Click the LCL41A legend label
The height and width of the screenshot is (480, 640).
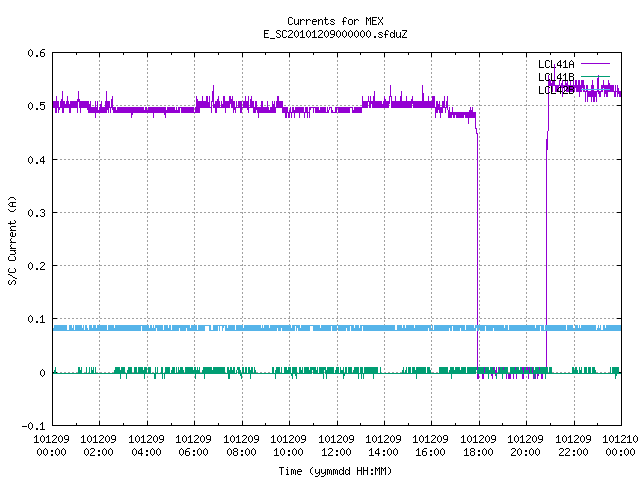tap(556, 64)
